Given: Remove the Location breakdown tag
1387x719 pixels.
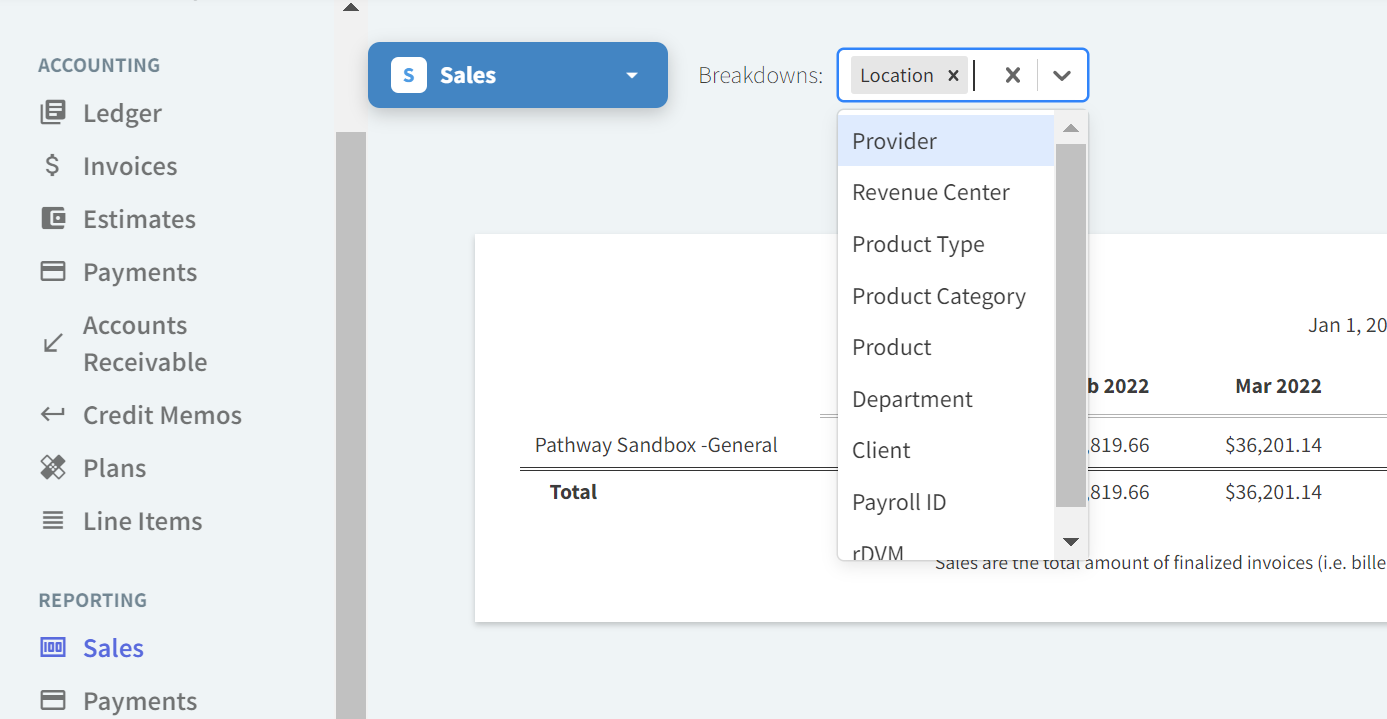Looking at the screenshot, I should pyautogui.click(x=953, y=76).
